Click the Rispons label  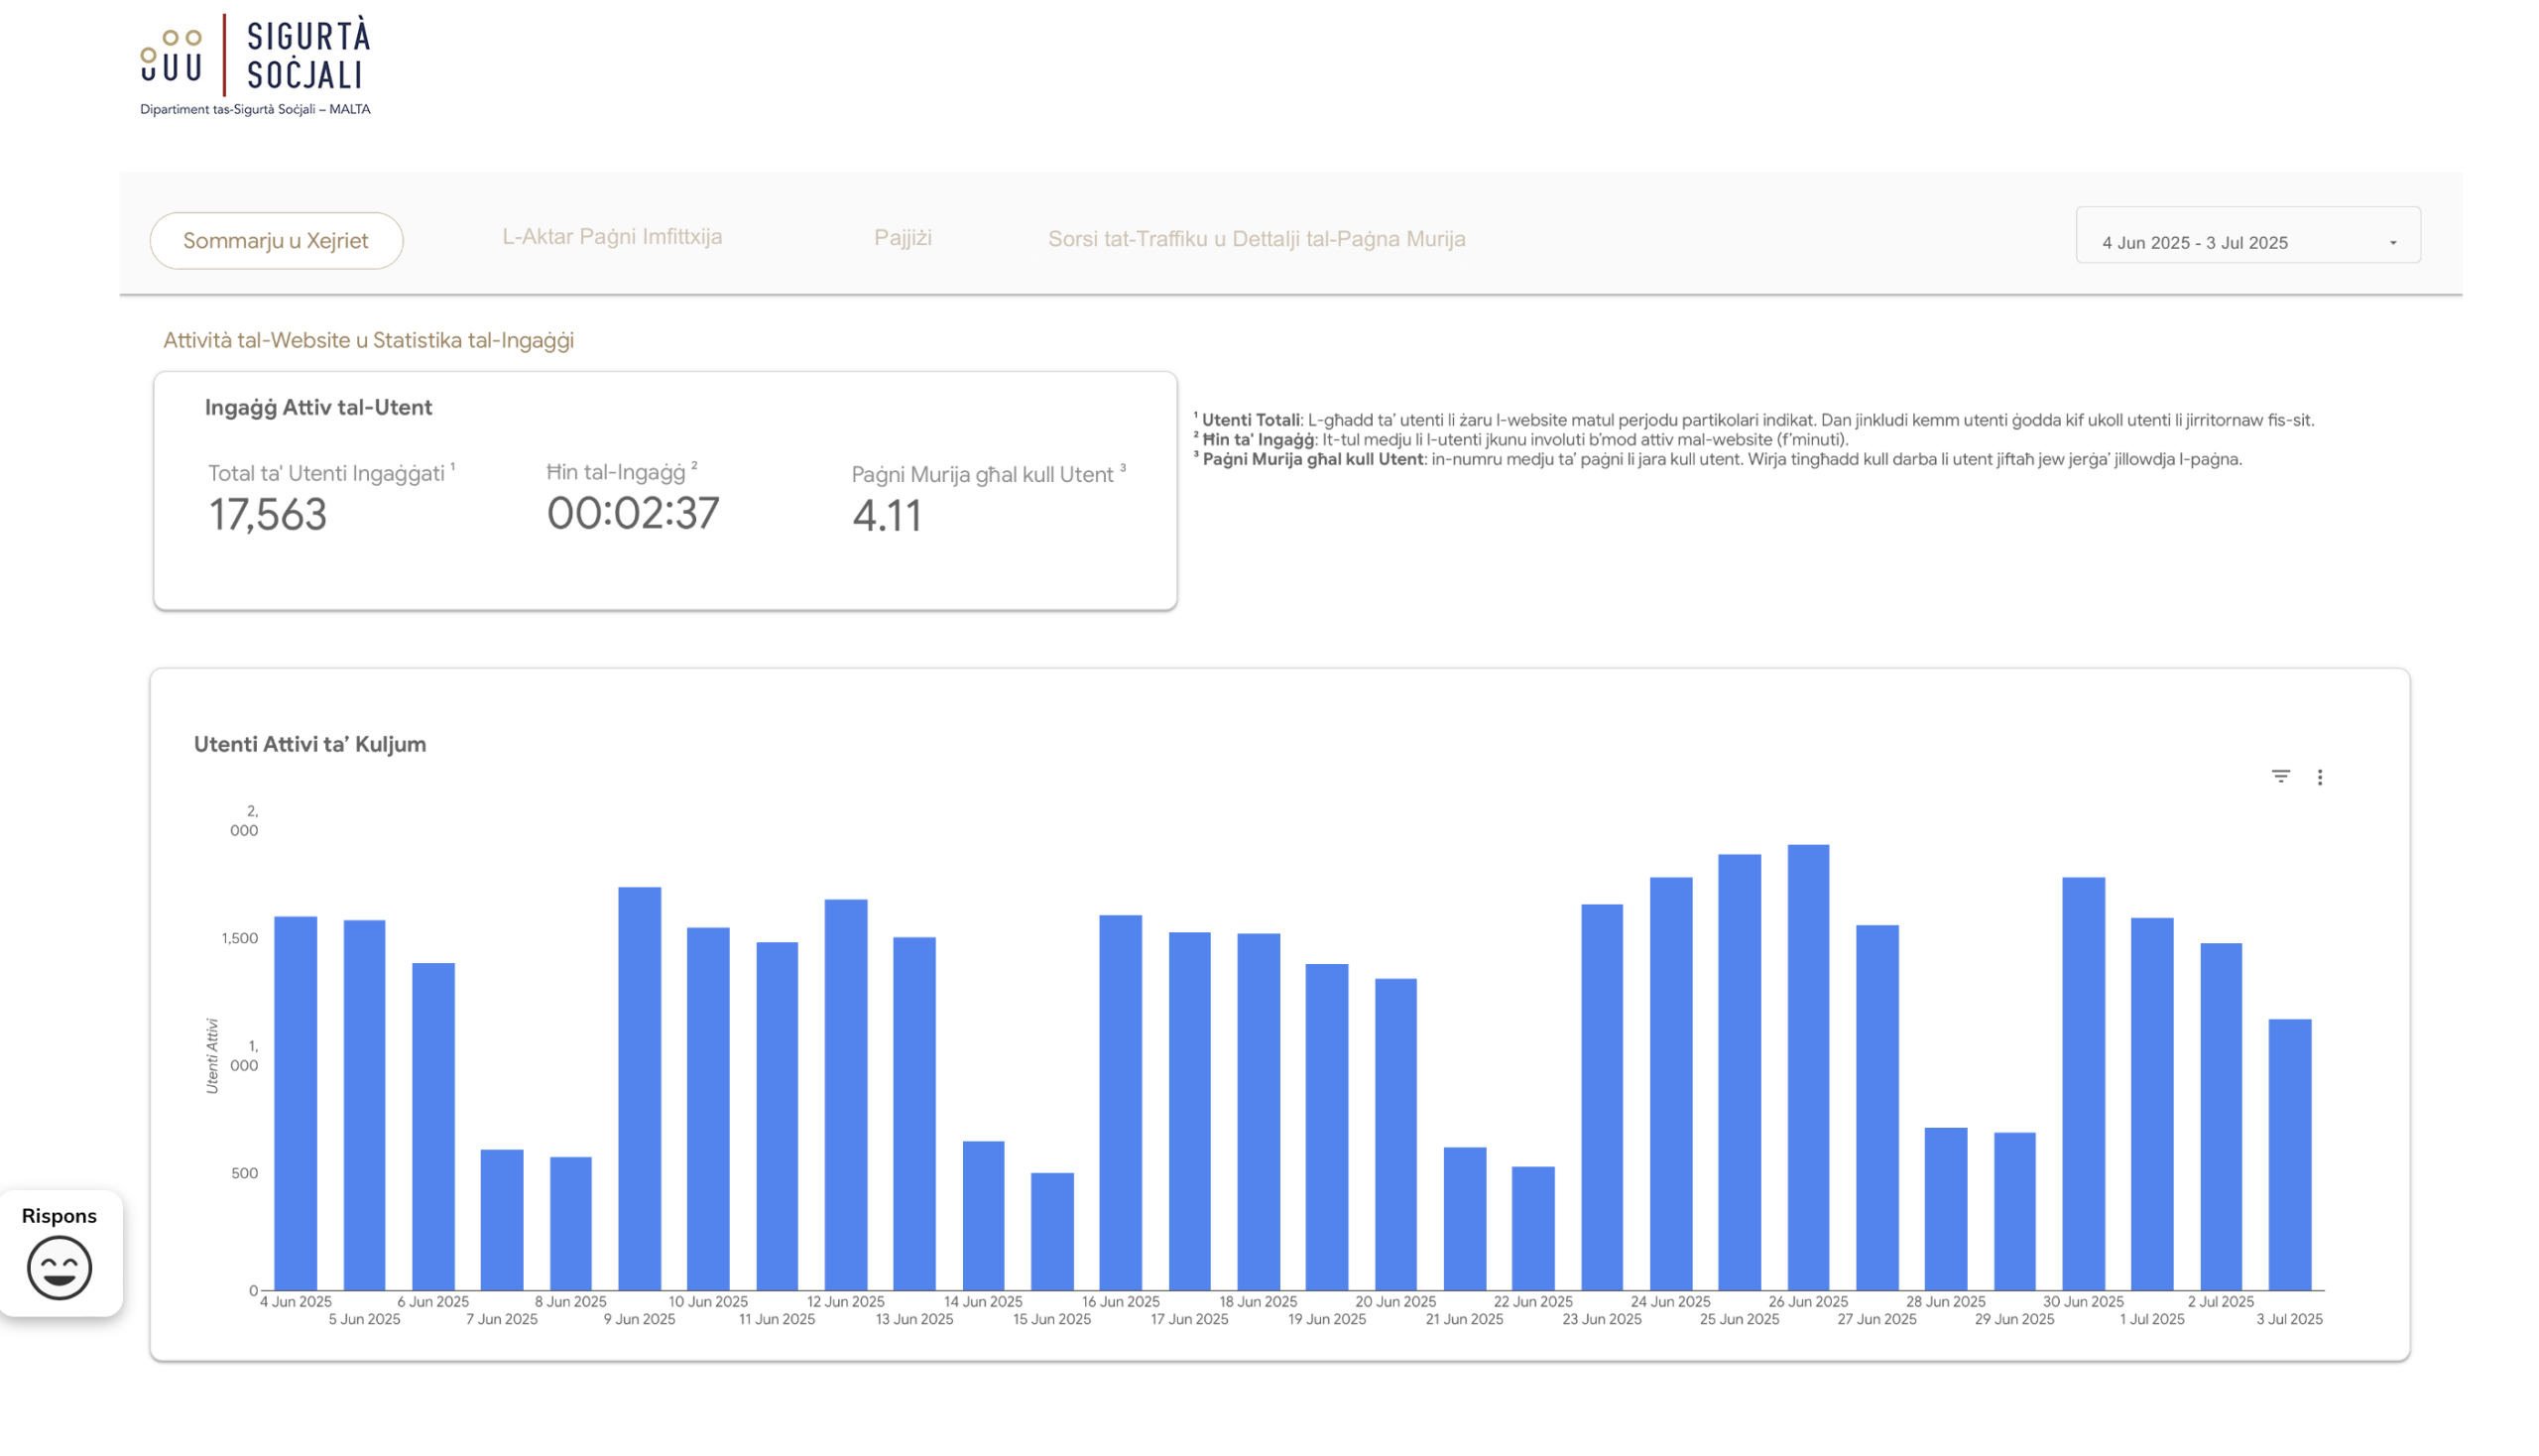pyautogui.click(x=59, y=1215)
